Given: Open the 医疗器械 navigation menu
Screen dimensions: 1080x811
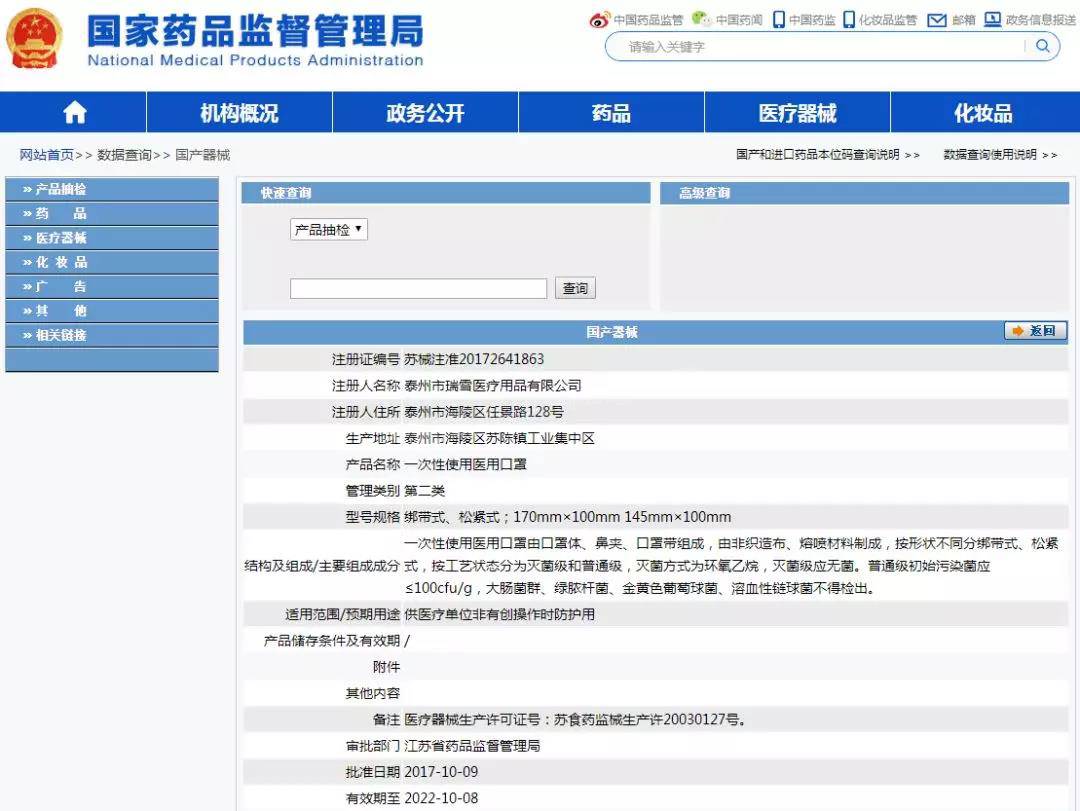Looking at the screenshot, I should [x=797, y=113].
